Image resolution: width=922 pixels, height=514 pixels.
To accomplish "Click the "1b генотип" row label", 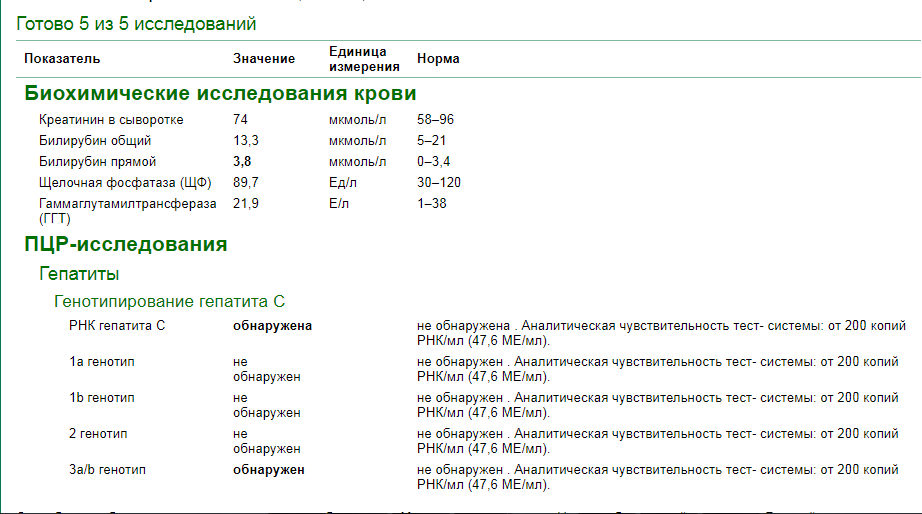I will (x=101, y=398).
